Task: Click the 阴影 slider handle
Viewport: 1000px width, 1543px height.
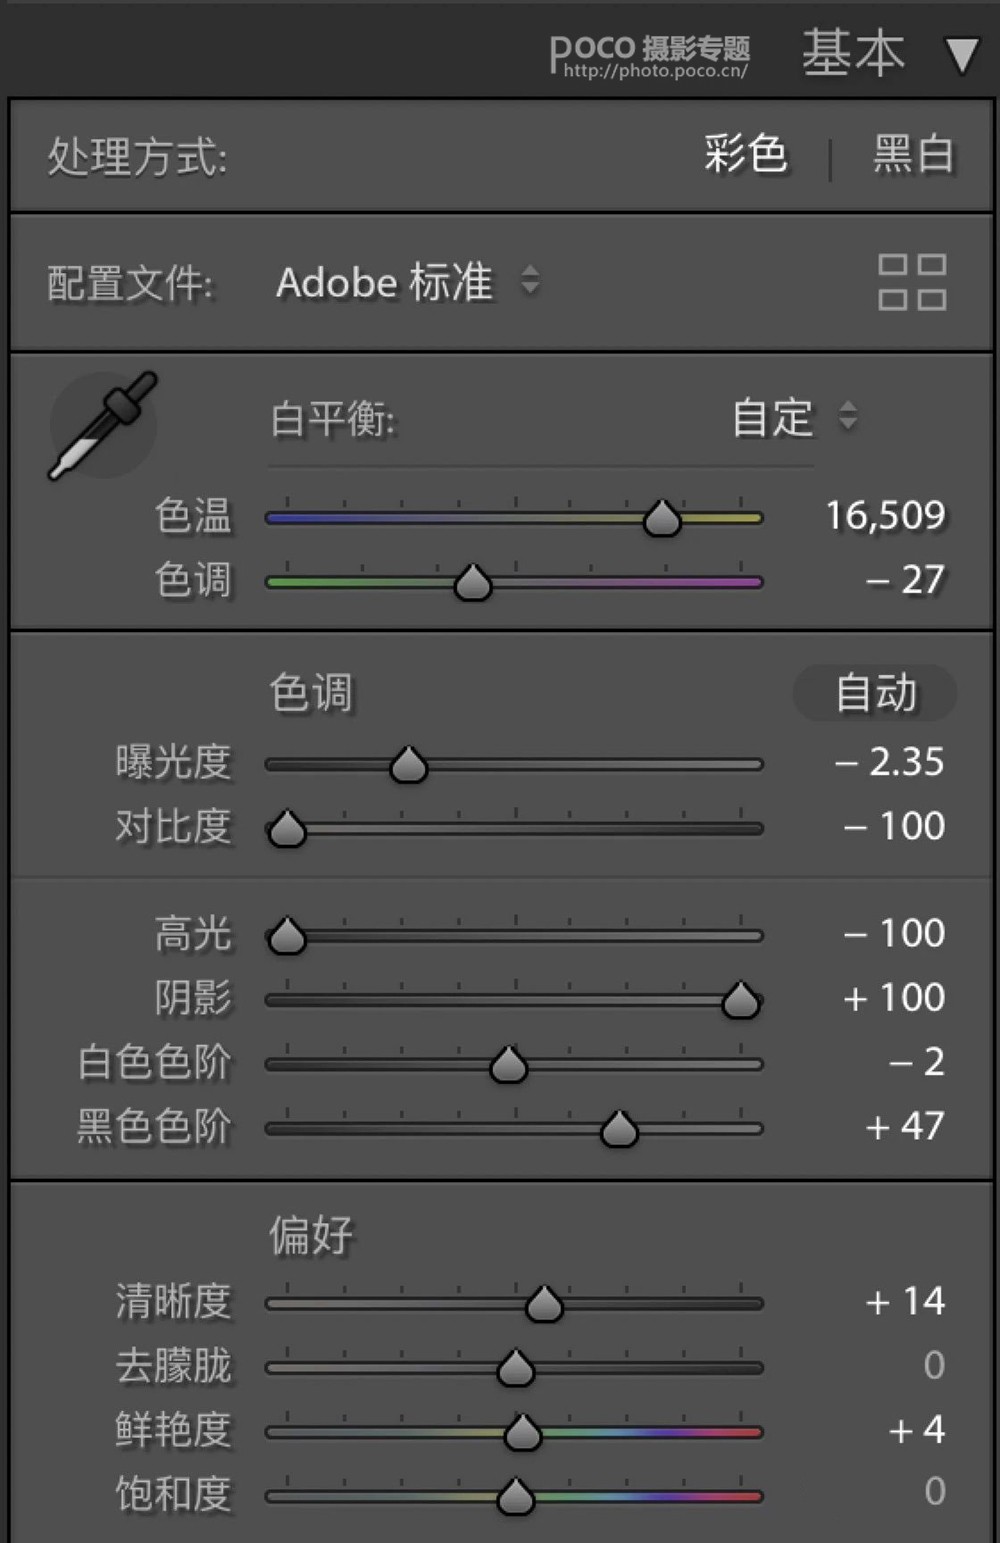Action: 741,1001
